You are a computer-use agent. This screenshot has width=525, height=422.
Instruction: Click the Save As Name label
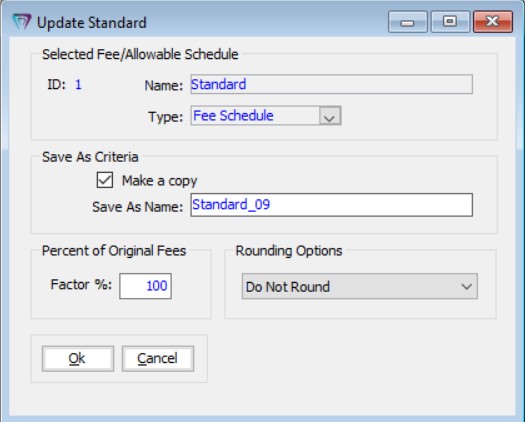tap(138, 207)
